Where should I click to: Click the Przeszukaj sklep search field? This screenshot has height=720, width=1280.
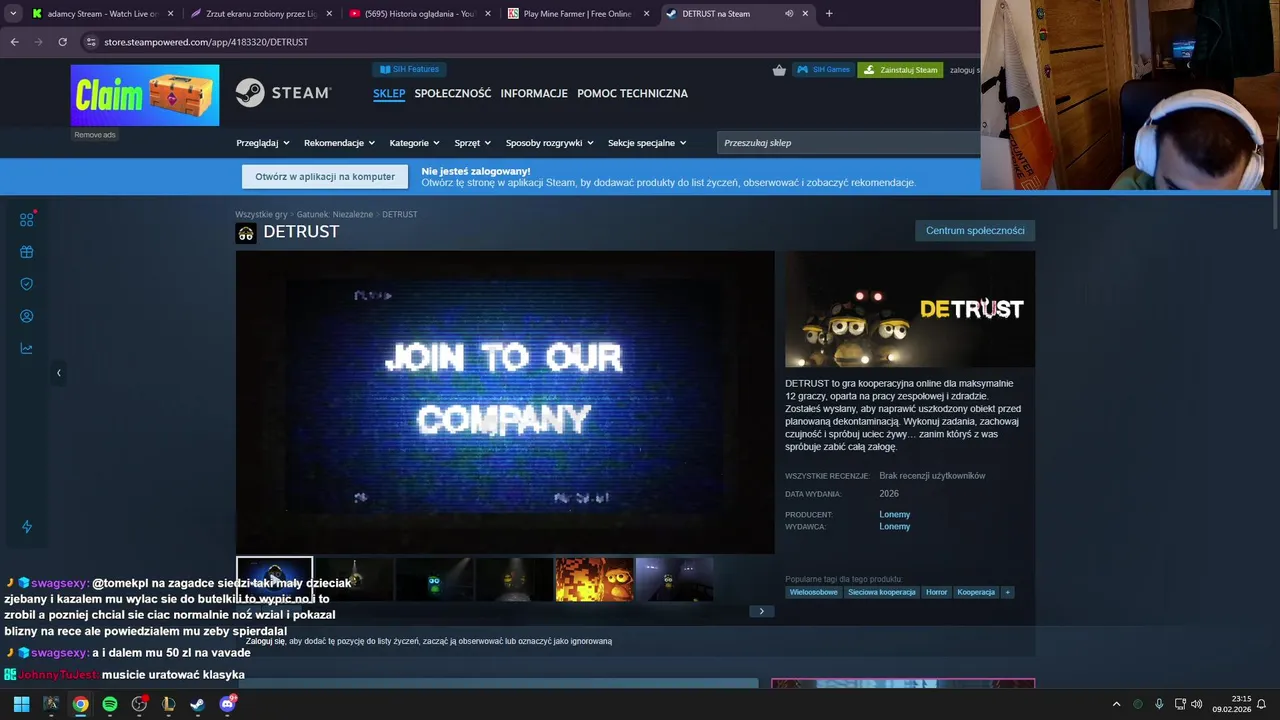(x=848, y=143)
